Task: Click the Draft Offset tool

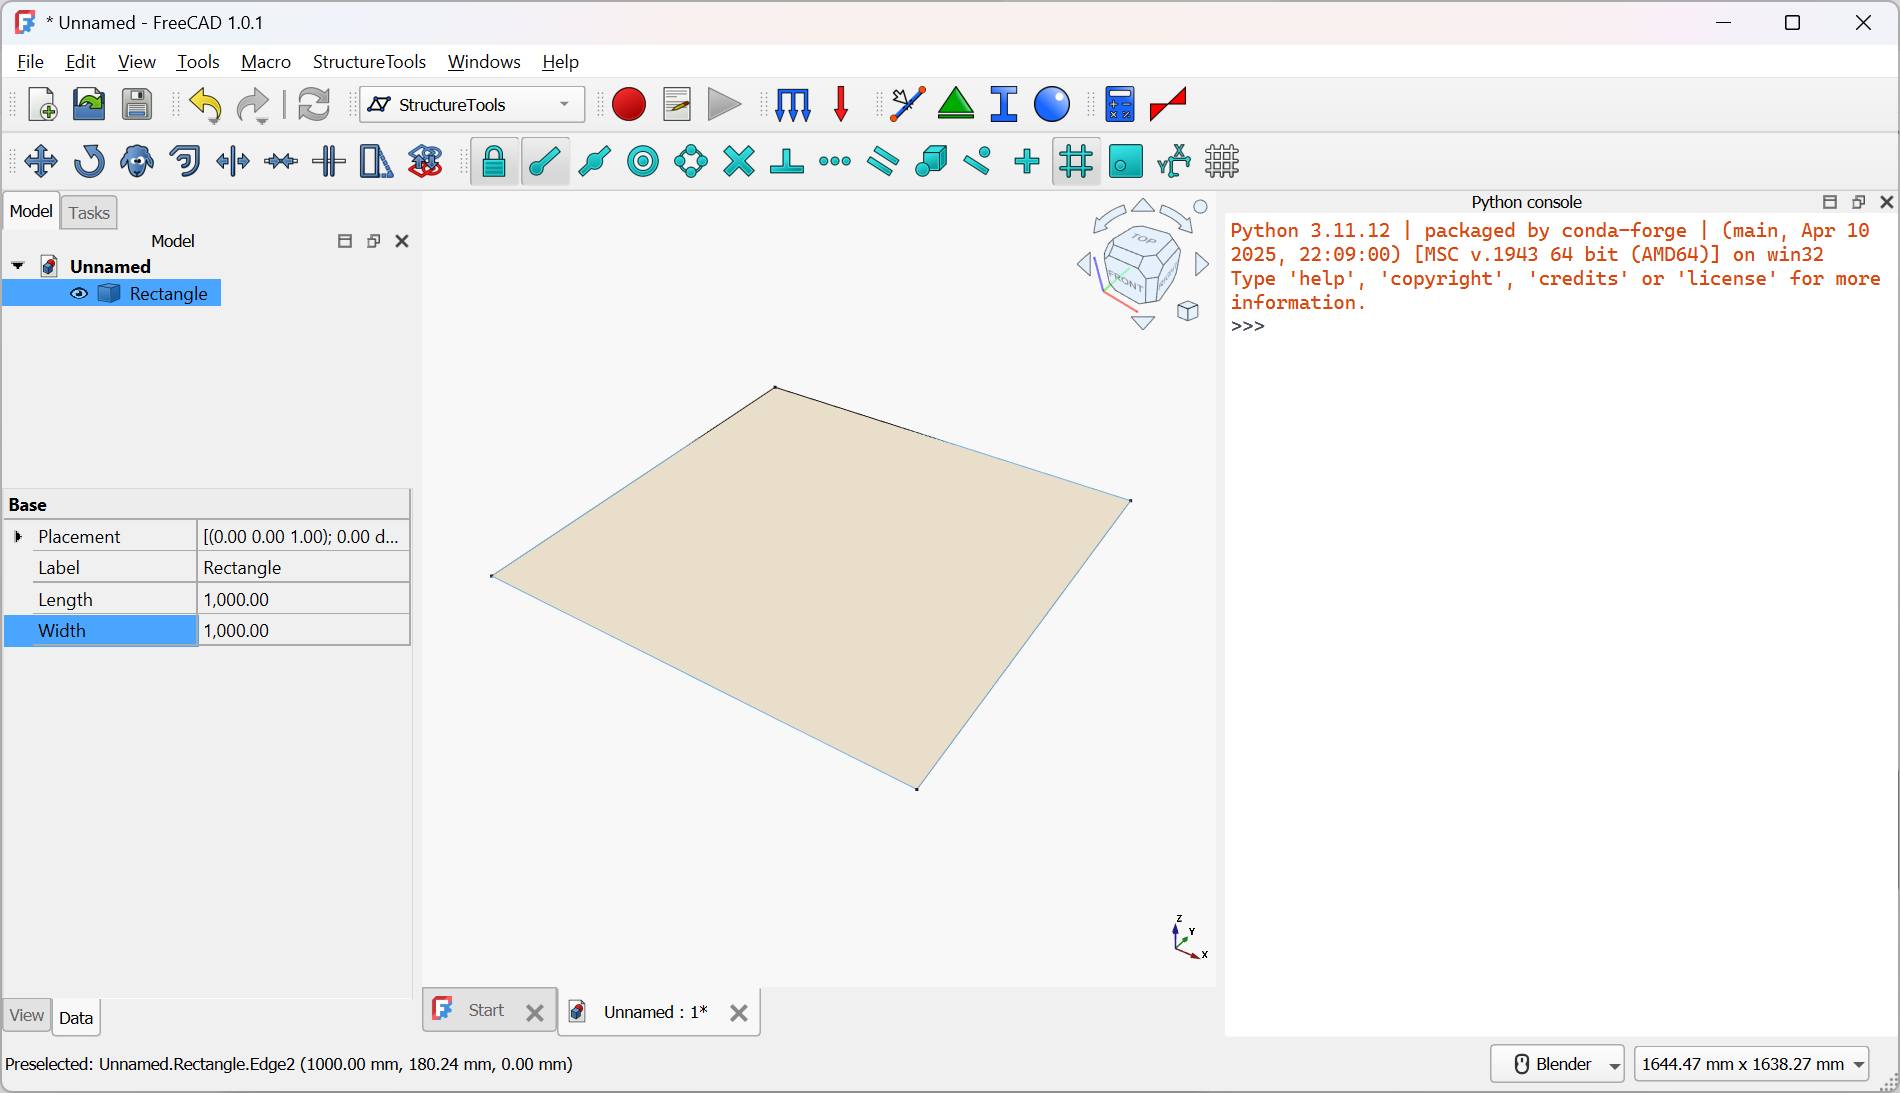Action: point(185,161)
